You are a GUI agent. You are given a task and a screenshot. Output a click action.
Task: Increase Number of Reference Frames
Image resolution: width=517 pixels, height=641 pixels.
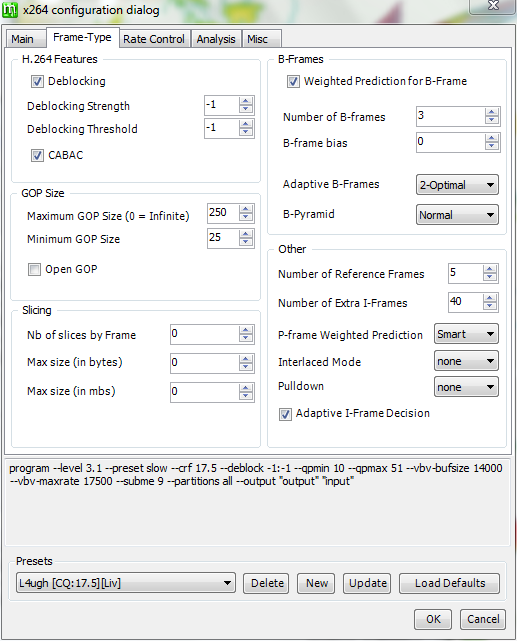[x=490, y=269]
